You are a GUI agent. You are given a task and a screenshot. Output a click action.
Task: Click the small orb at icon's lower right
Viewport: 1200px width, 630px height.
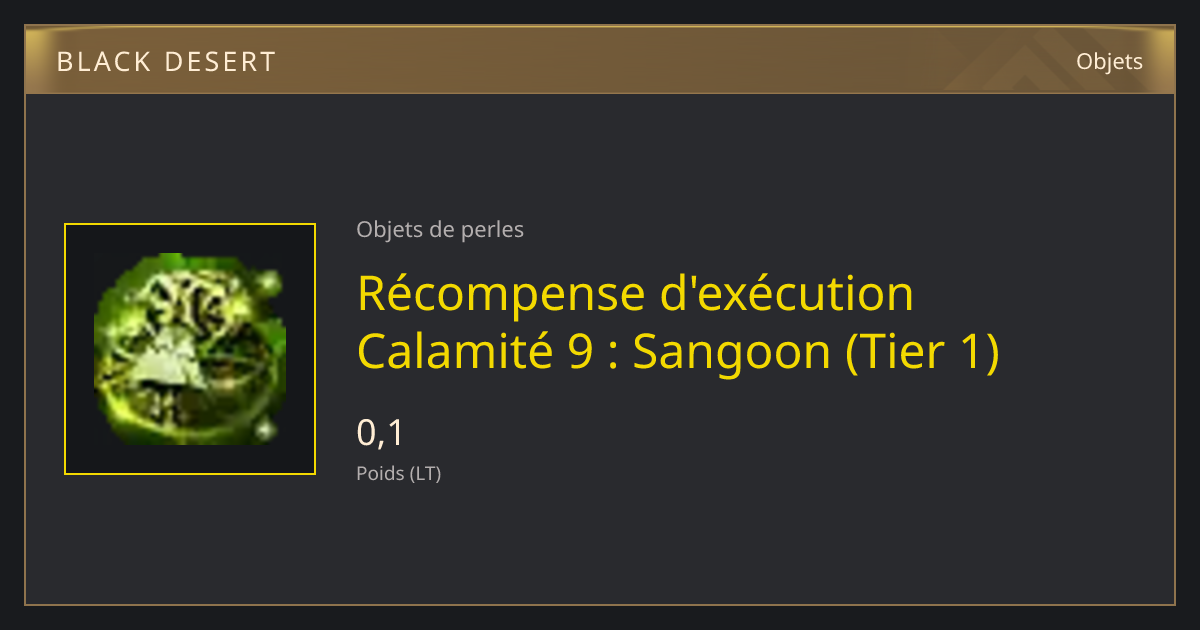pos(265,430)
